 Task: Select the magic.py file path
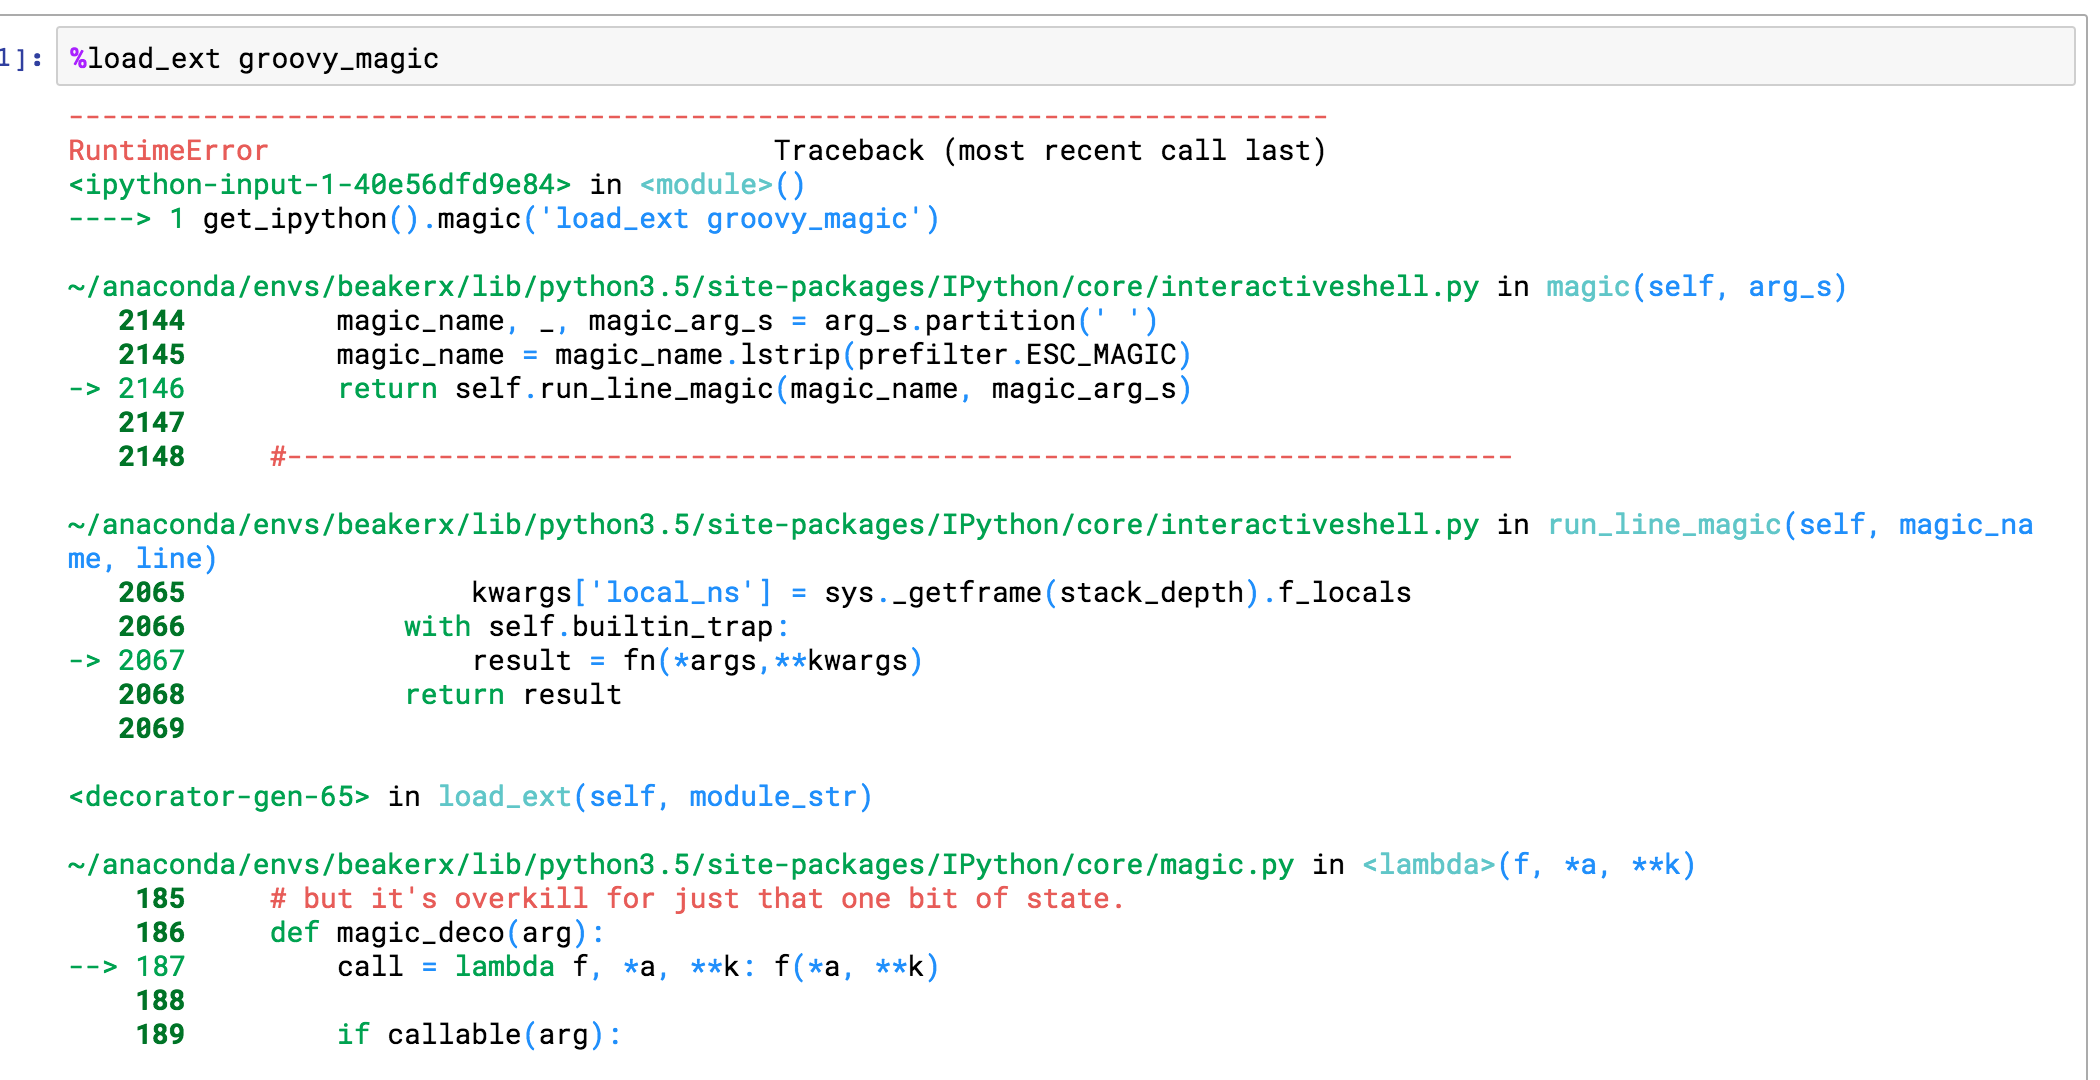click(680, 864)
